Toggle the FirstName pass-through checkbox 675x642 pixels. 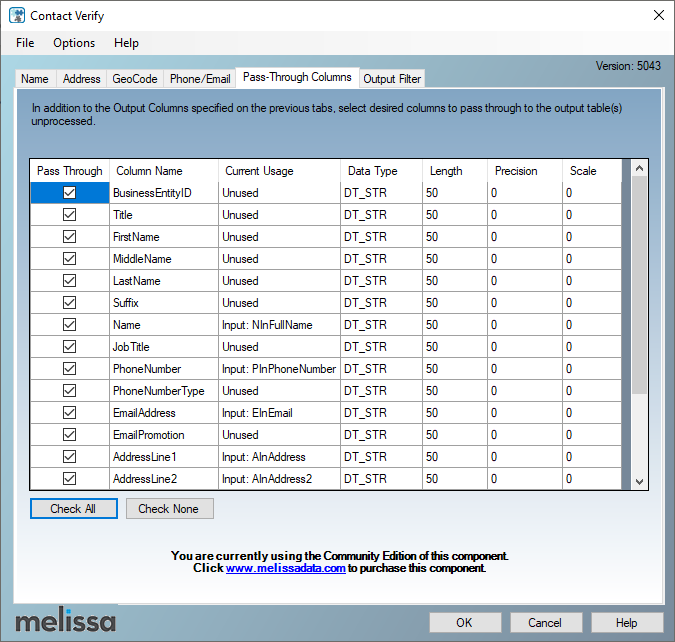point(69,236)
